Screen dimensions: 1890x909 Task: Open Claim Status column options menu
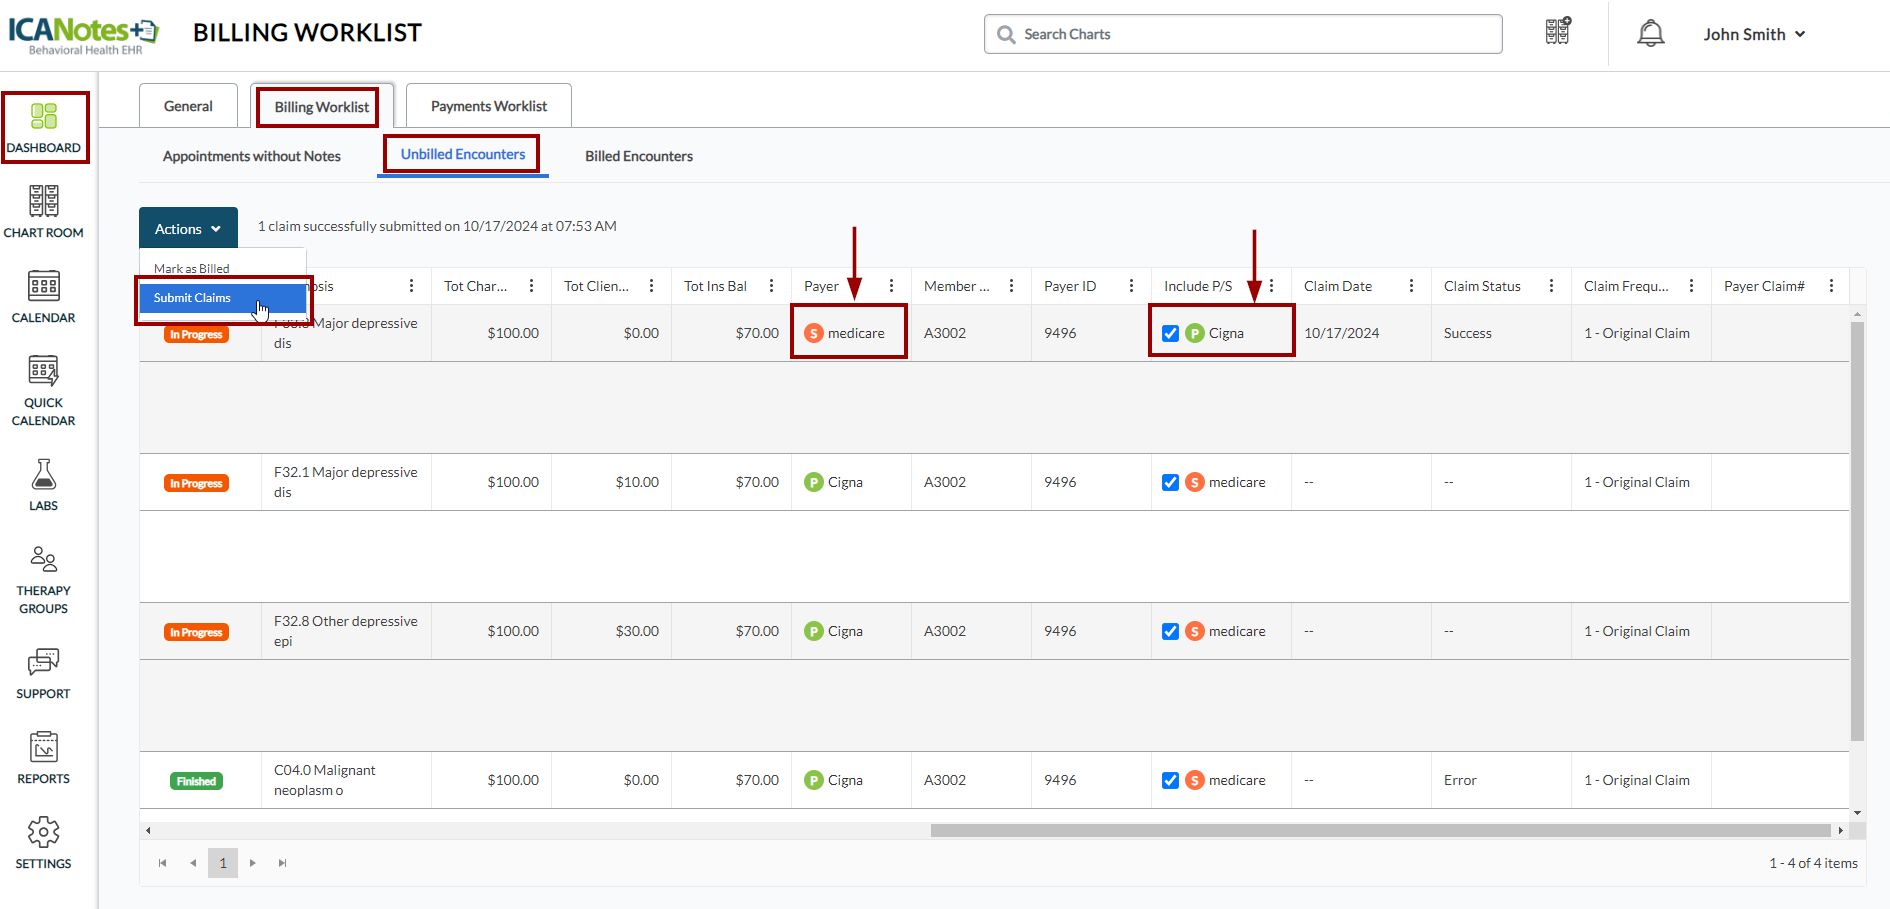(x=1551, y=286)
